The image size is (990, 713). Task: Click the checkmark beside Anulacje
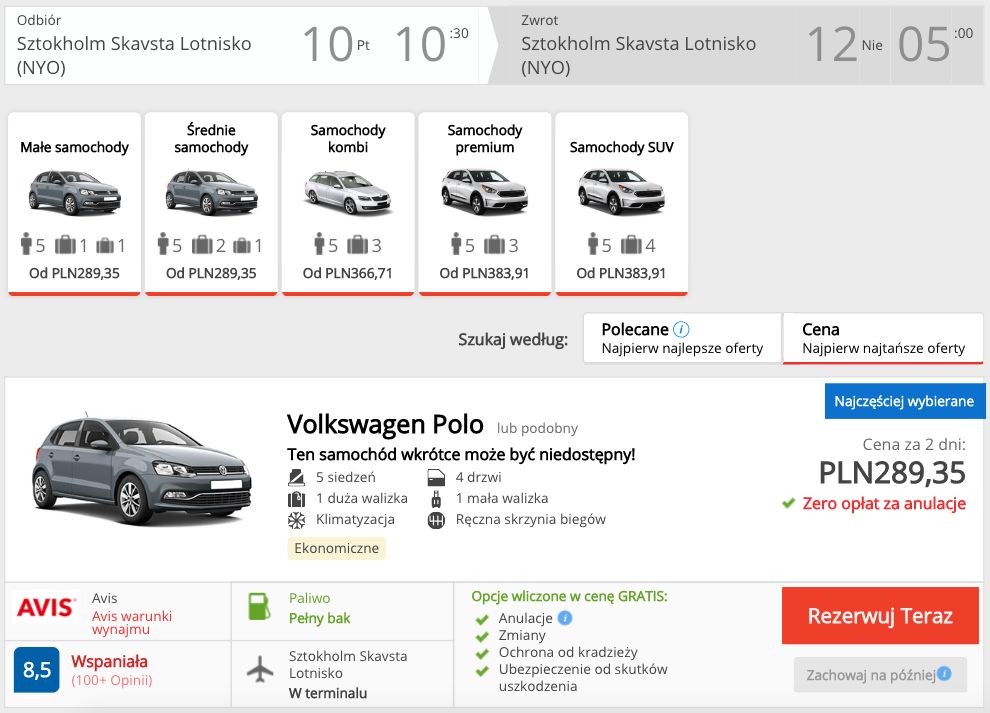(482, 619)
